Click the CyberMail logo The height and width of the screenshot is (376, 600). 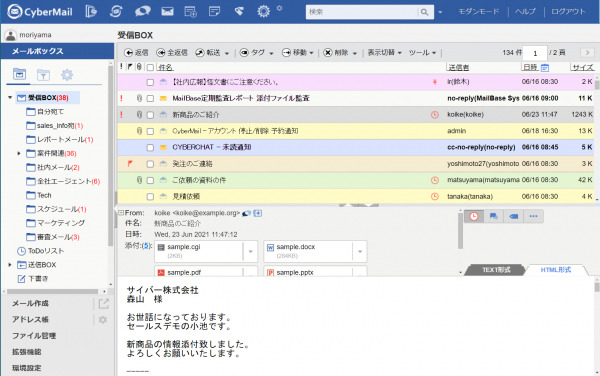[40, 11]
